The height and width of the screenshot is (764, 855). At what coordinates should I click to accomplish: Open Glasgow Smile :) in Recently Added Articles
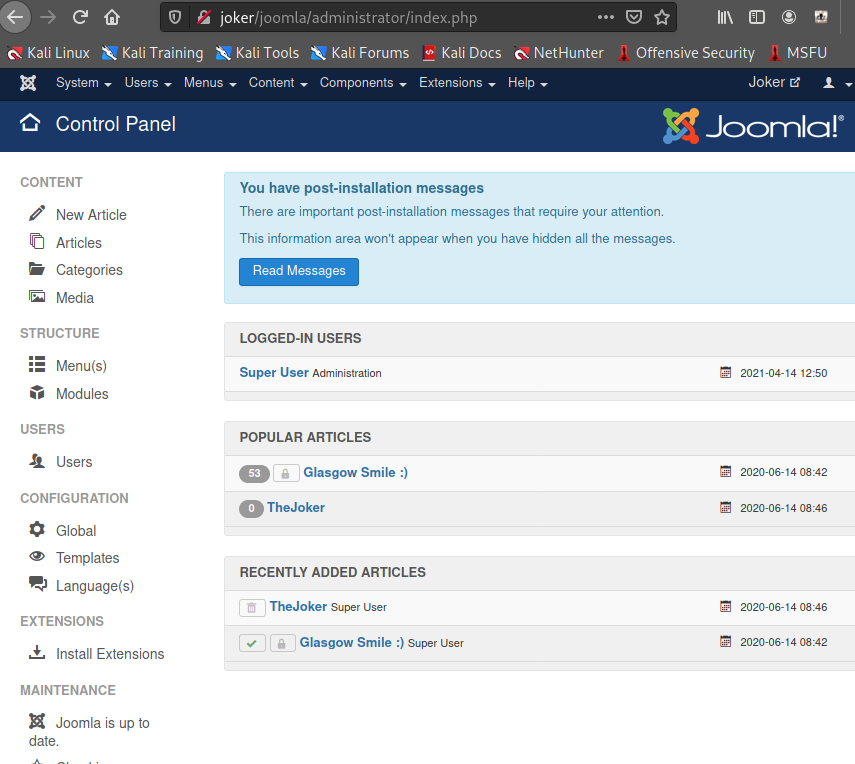pos(352,642)
